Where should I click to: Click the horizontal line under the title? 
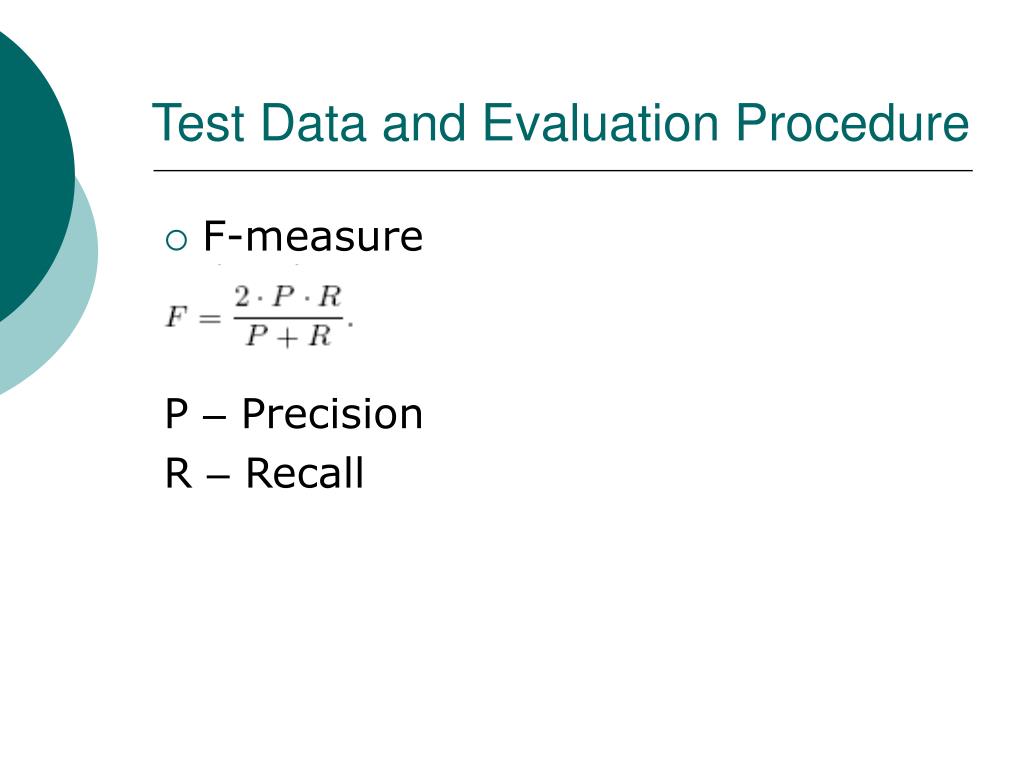pos(563,170)
